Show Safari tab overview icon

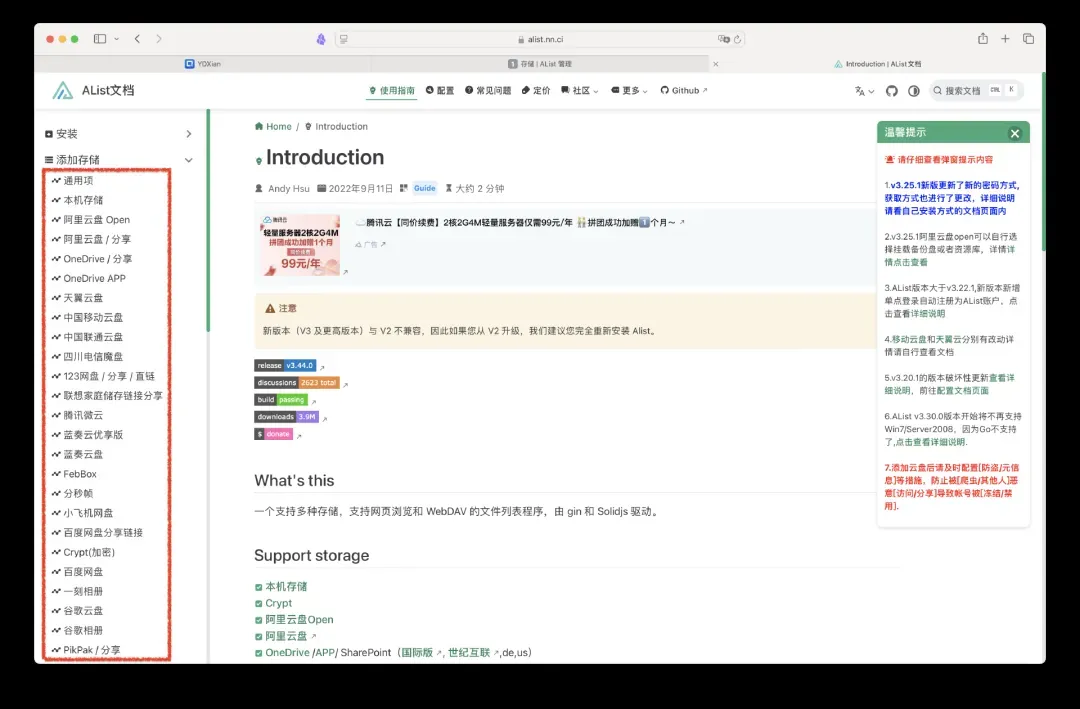(x=1028, y=39)
